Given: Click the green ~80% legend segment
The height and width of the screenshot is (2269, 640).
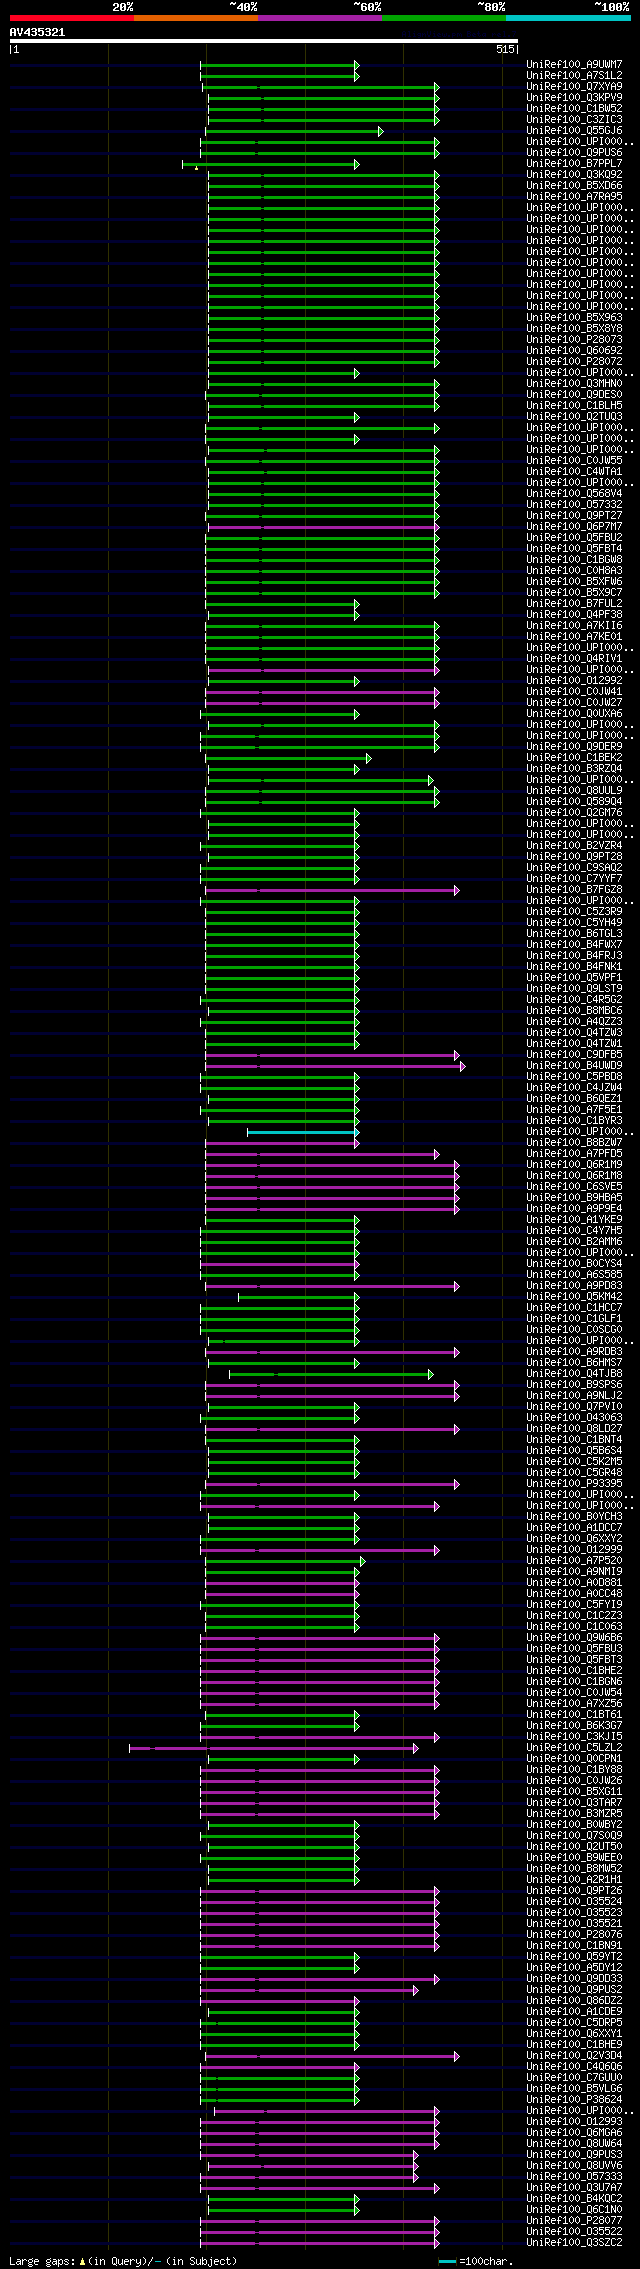Looking at the screenshot, I should [x=444, y=18].
